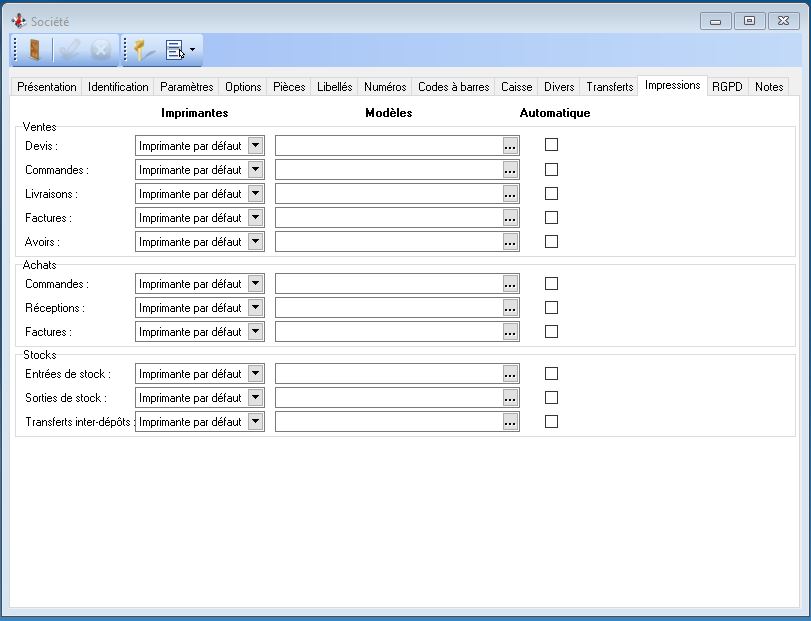Click the Transferts inter-dépôts model field
This screenshot has height=621, width=811.
[388, 422]
